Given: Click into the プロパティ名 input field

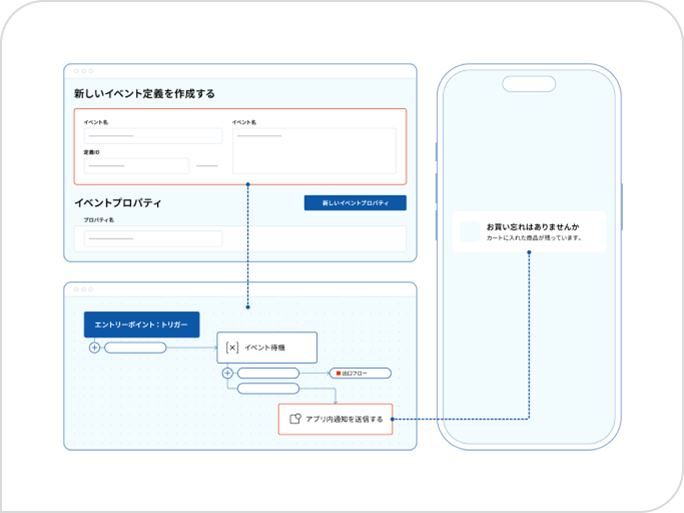Looking at the screenshot, I should pyautogui.click(x=153, y=239).
